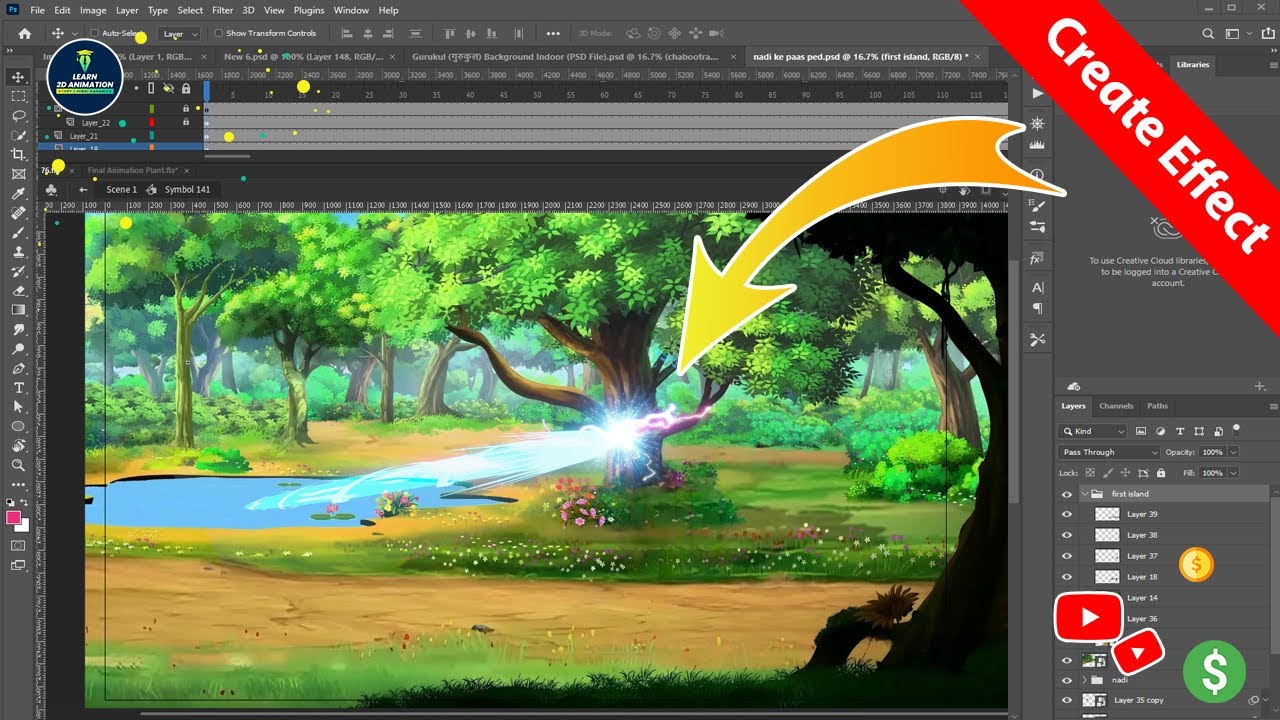1280x720 pixels.
Task: Switch to the Channels tab
Action: (x=1116, y=406)
